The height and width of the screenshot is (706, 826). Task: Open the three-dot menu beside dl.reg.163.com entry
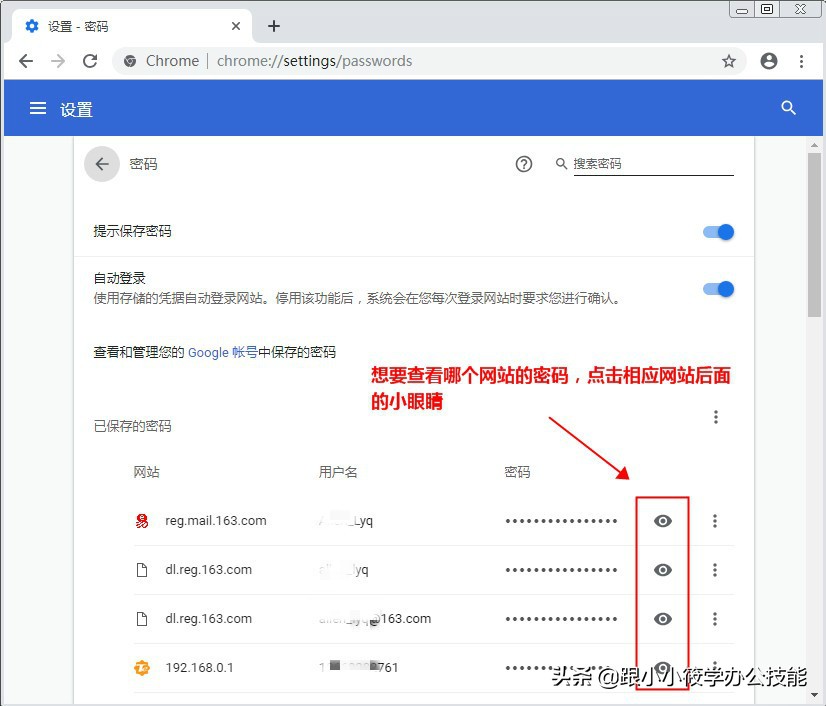(x=716, y=570)
